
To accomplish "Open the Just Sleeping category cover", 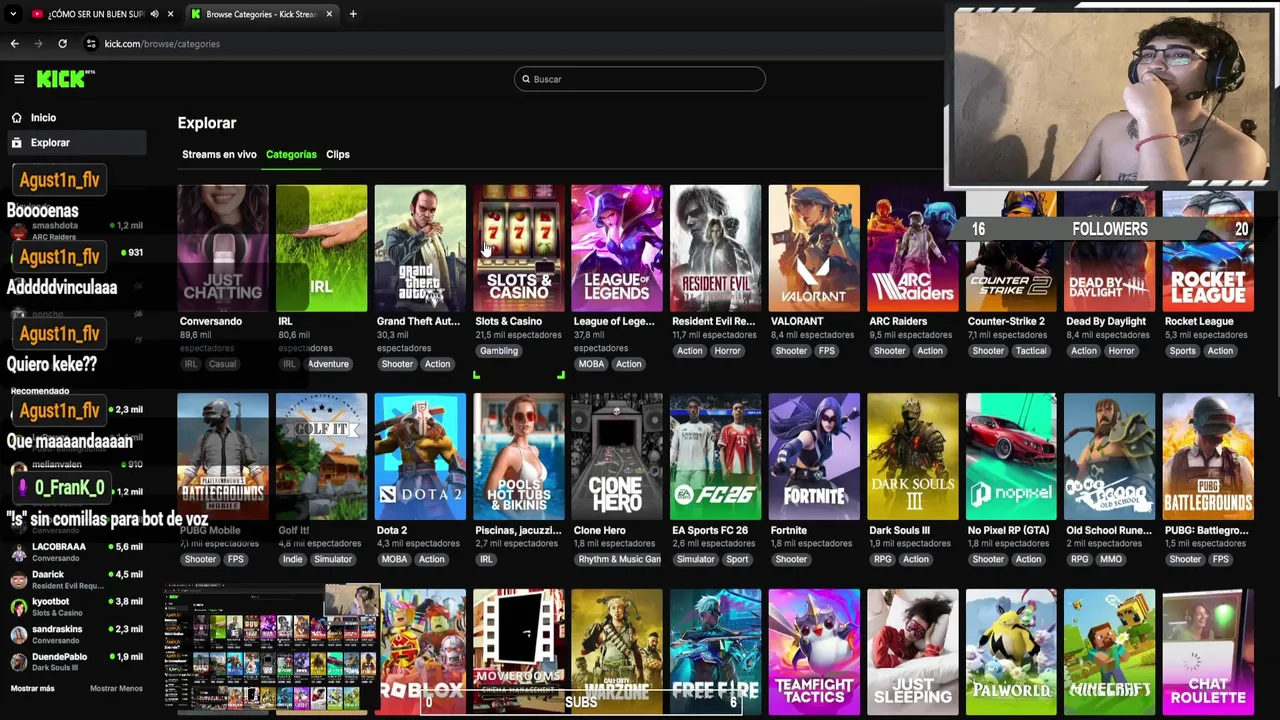I will pyautogui.click(x=912, y=652).
